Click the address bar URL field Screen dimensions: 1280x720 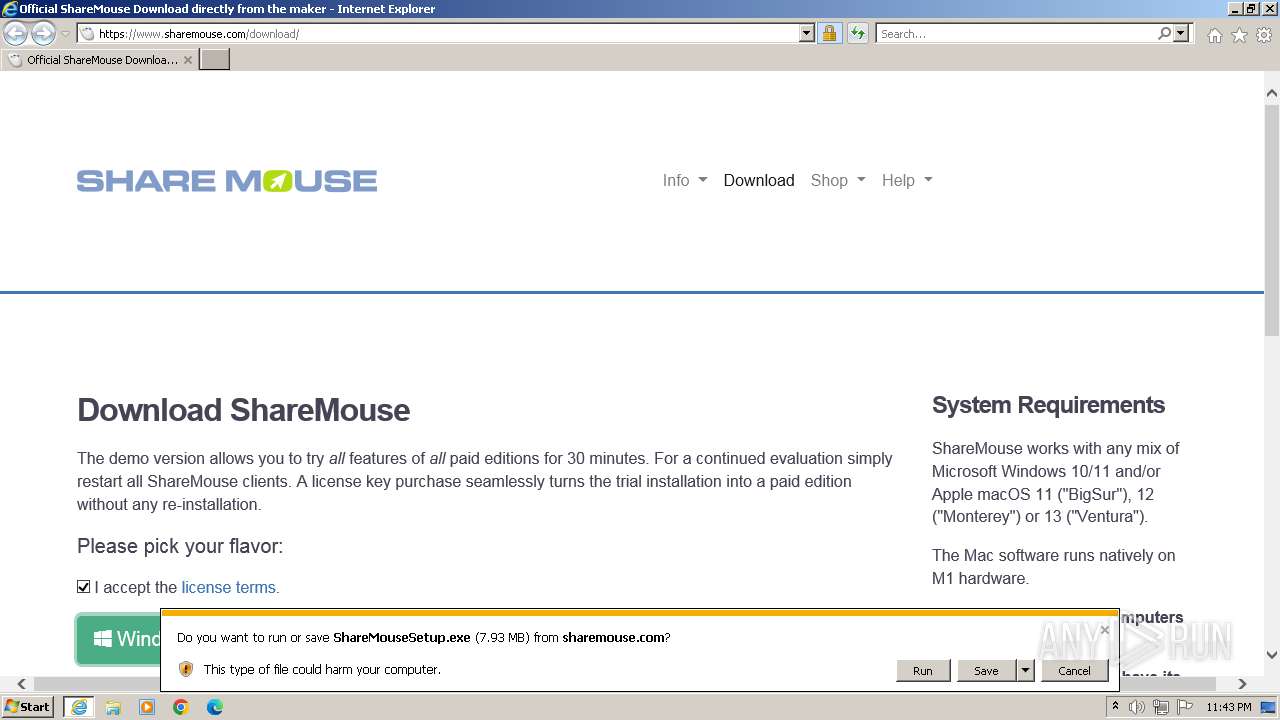click(438, 33)
